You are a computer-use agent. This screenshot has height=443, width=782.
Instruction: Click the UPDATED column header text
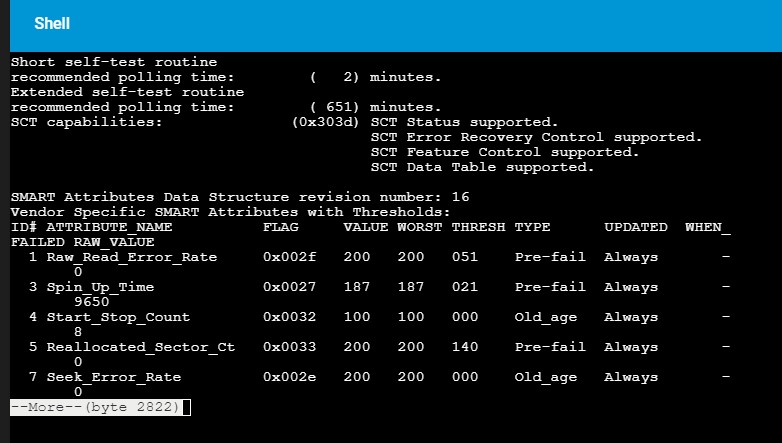click(636, 227)
